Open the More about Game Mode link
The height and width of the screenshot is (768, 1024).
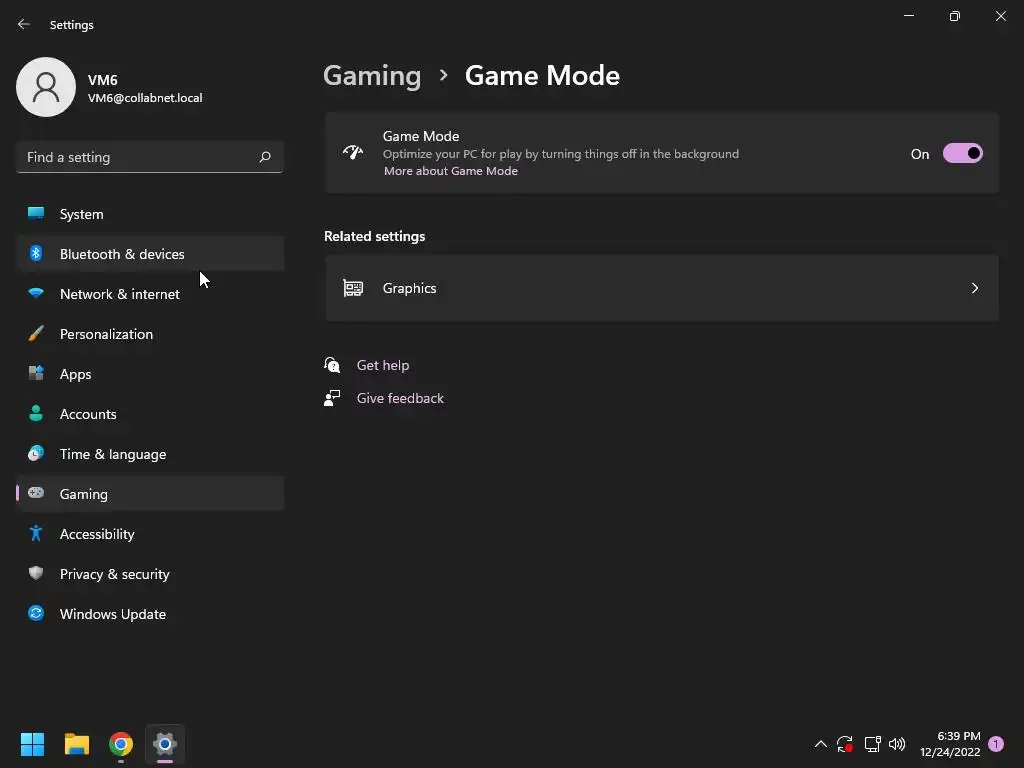tap(451, 171)
